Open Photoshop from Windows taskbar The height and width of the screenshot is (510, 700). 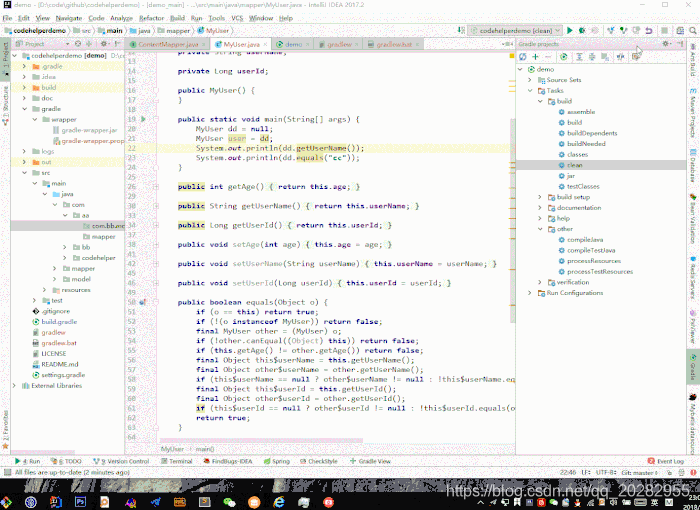[80, 502]
